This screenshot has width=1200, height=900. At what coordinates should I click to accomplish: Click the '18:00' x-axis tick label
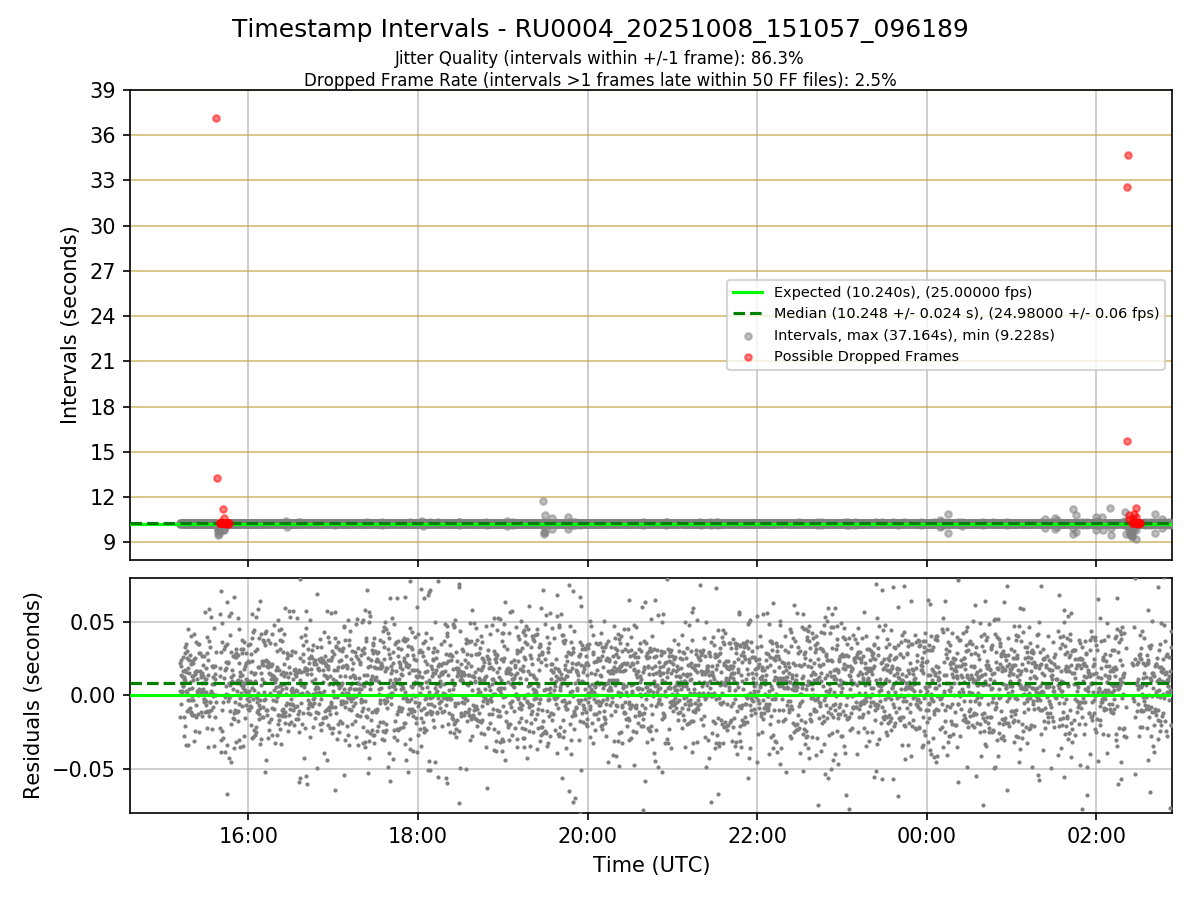(418, 833)
